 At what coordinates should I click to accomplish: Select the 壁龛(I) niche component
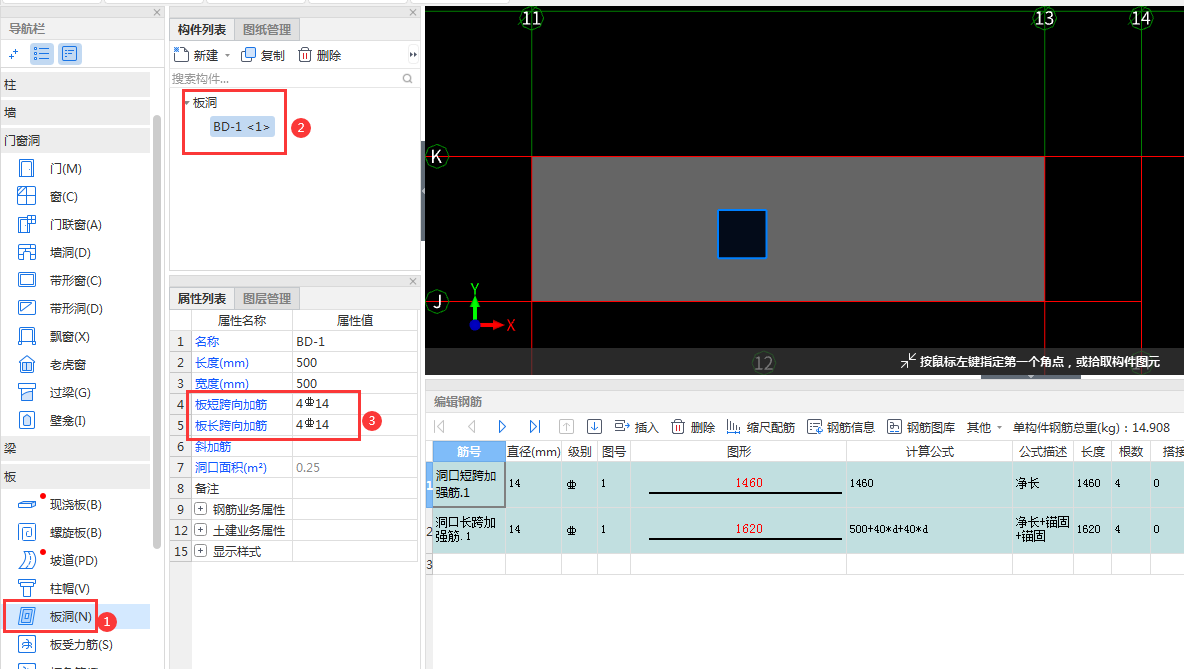tap(67, 421)
